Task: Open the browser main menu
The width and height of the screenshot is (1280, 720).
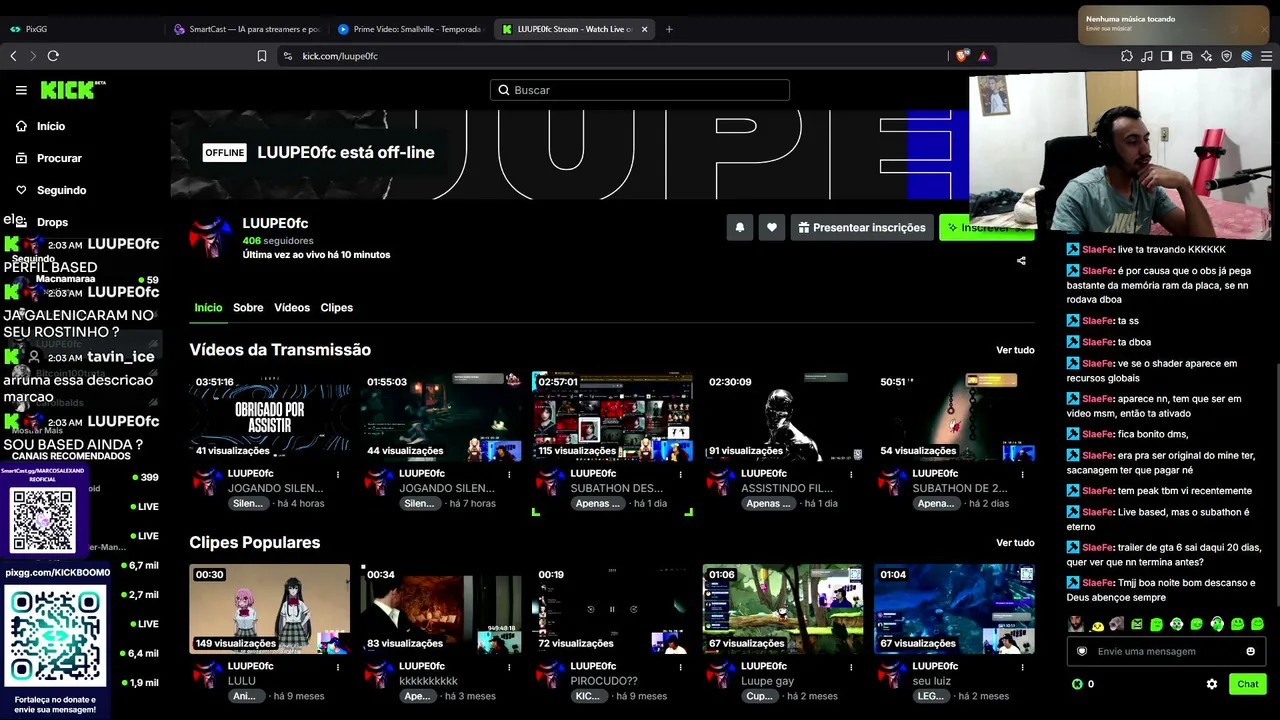Action: 1266,56
